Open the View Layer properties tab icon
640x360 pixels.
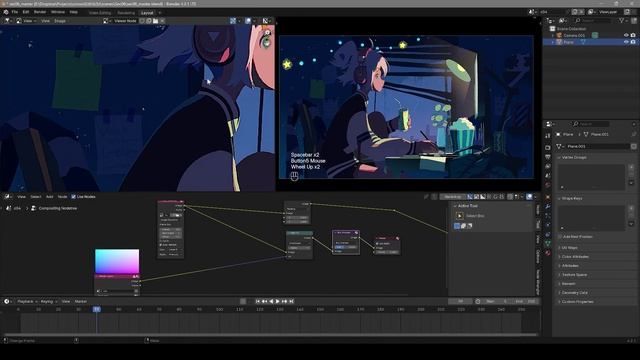pos(548,166)
